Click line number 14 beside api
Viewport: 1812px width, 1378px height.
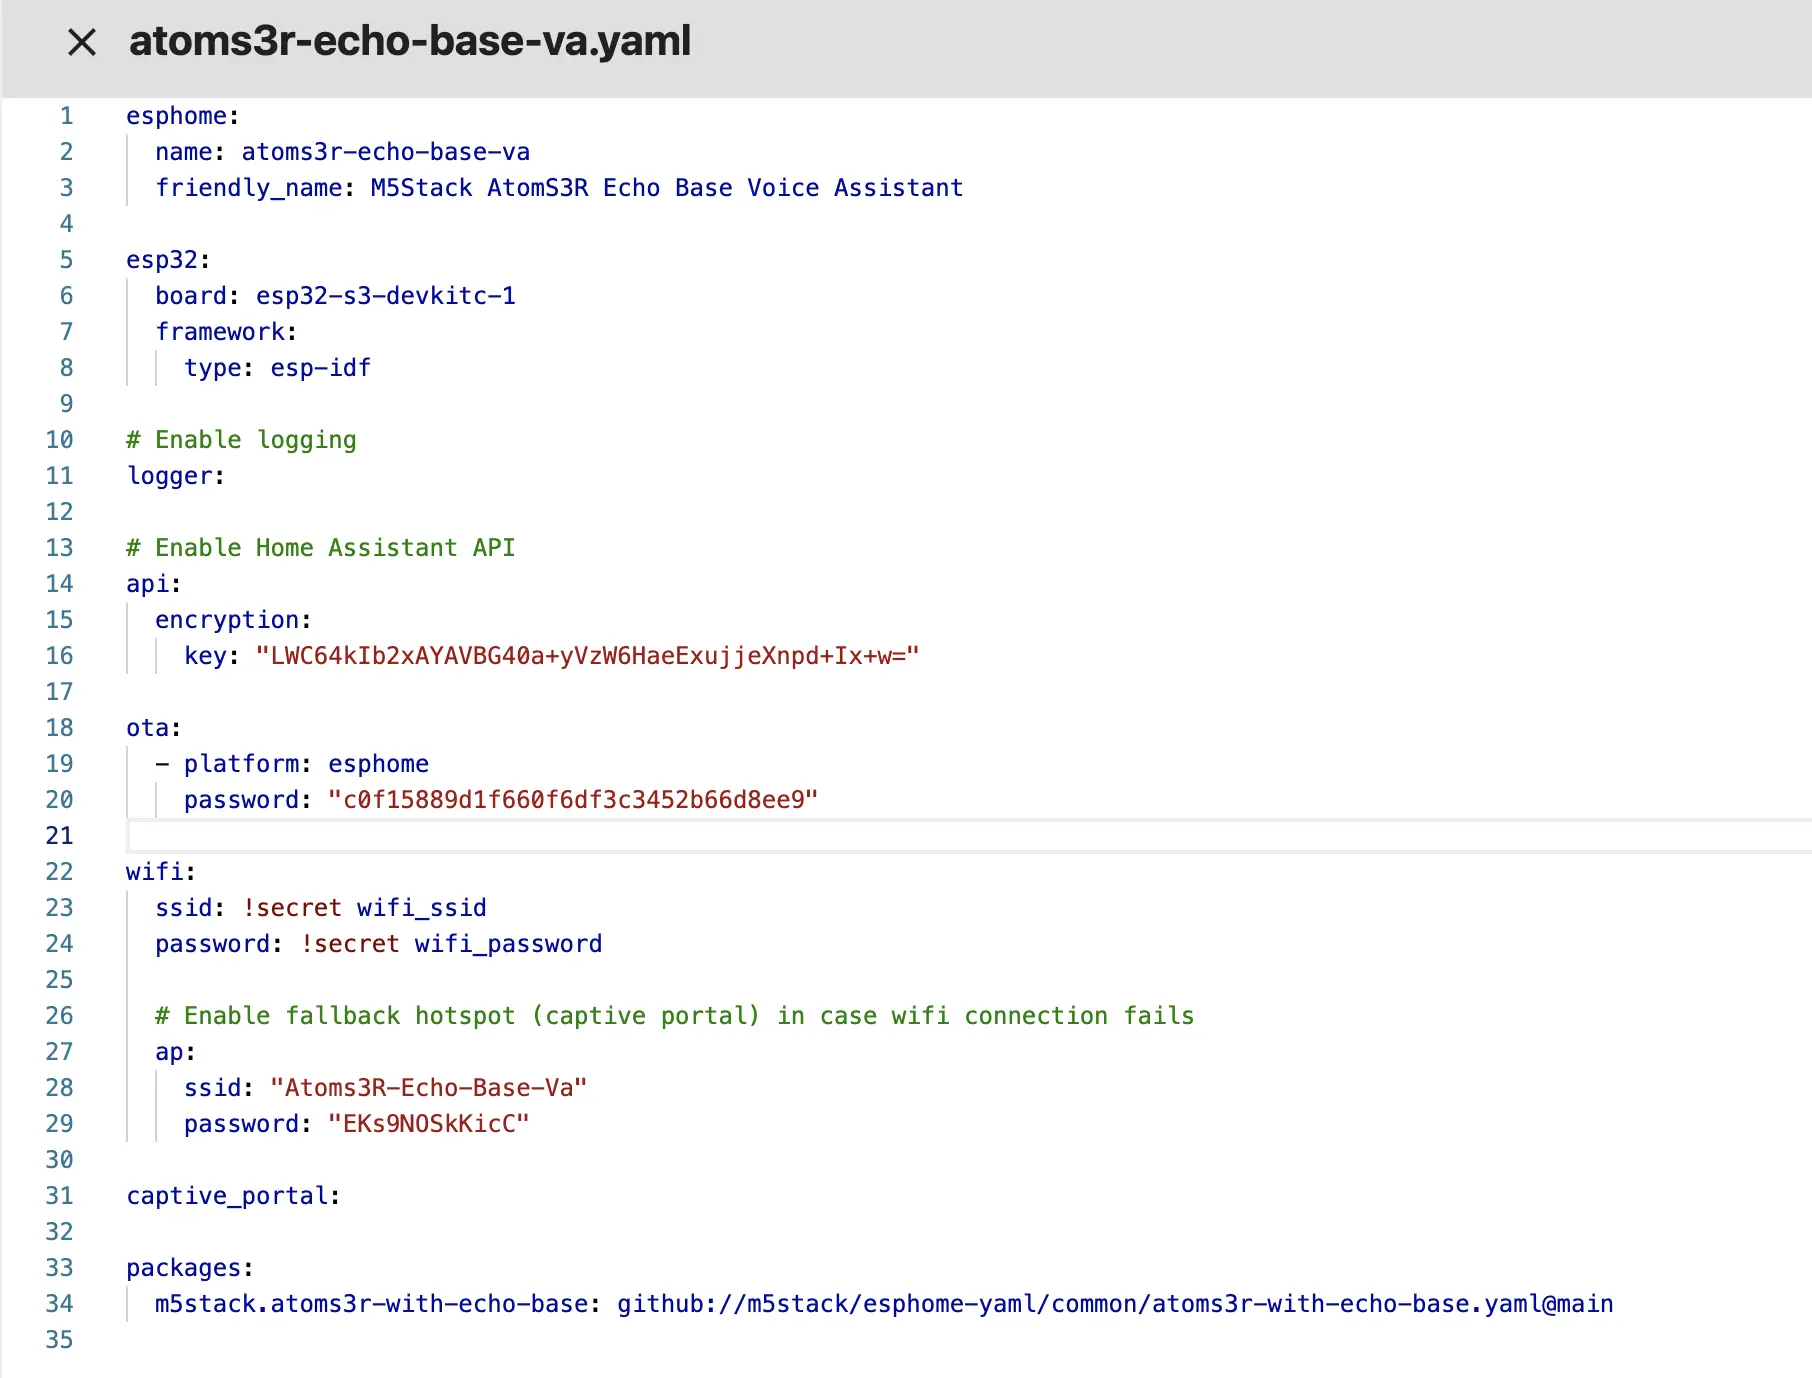click(60, 584)
